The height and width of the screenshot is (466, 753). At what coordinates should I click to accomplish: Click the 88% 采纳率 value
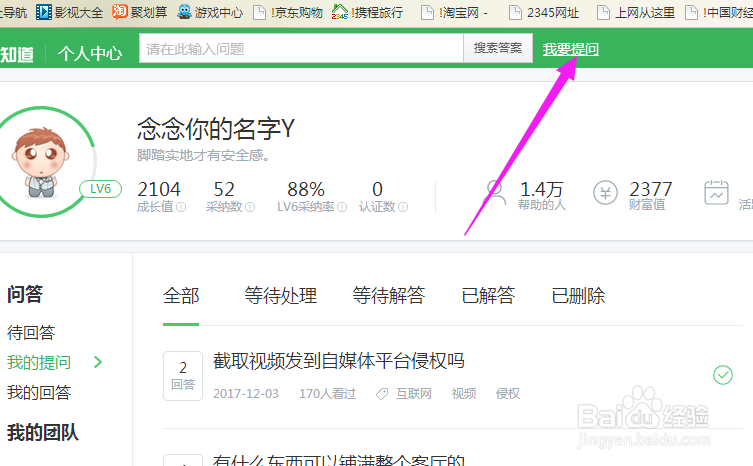click(306, 189)
